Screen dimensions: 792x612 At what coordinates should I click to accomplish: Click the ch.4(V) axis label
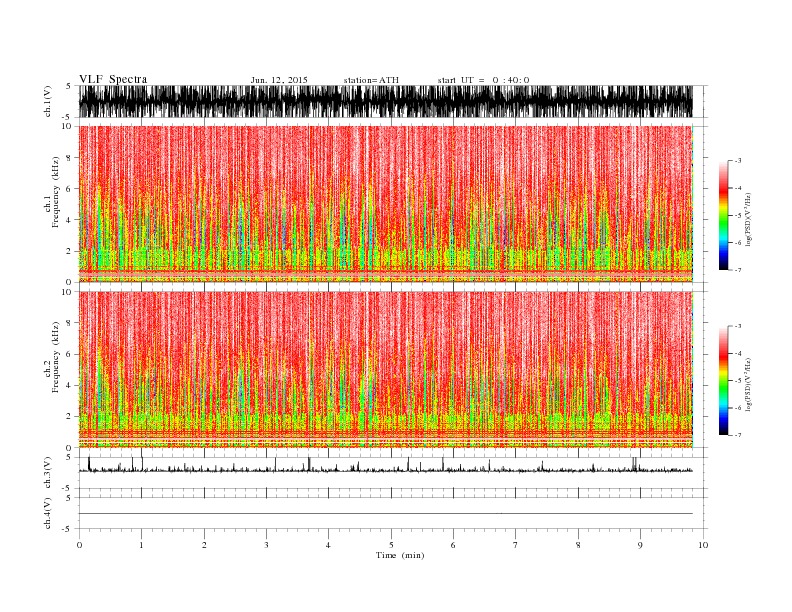click(x=48, y=513)
